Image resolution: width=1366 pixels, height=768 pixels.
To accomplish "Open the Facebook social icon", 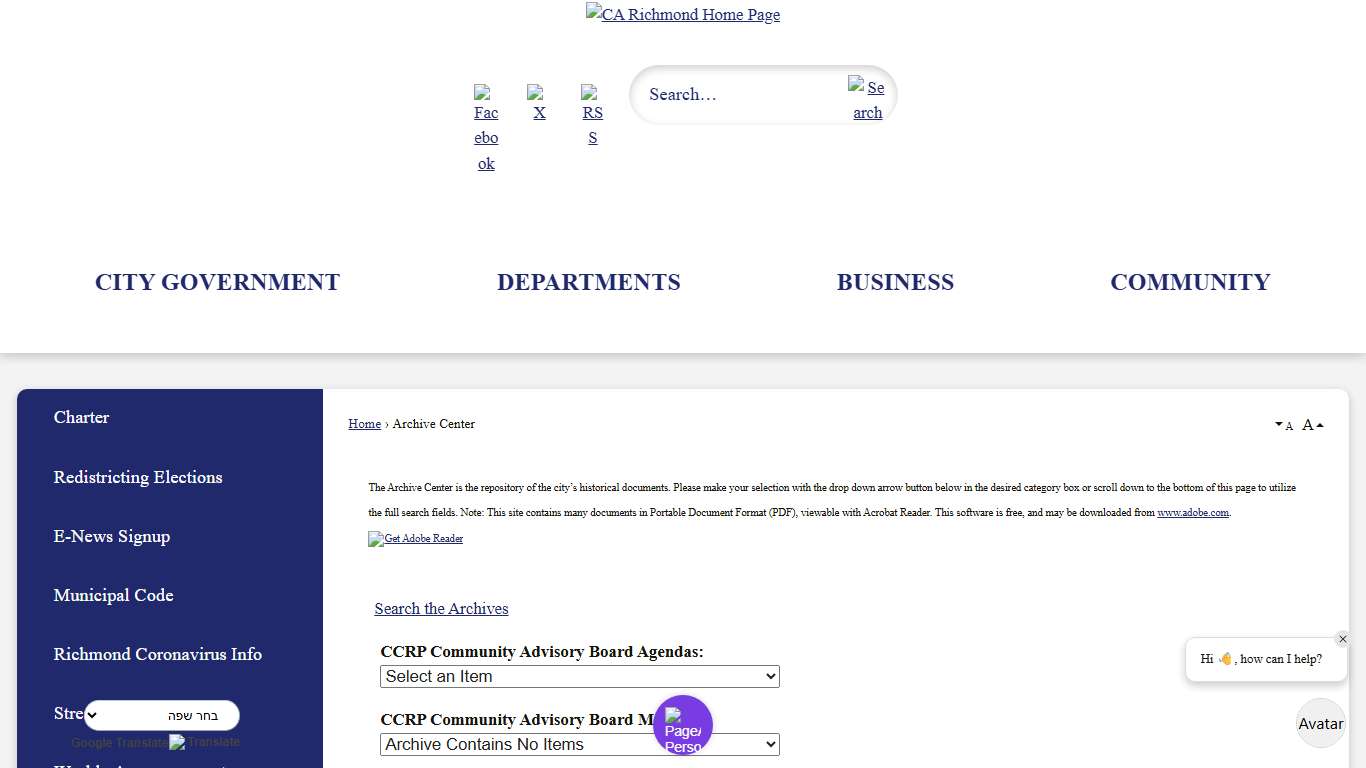I will coord(486,127).
